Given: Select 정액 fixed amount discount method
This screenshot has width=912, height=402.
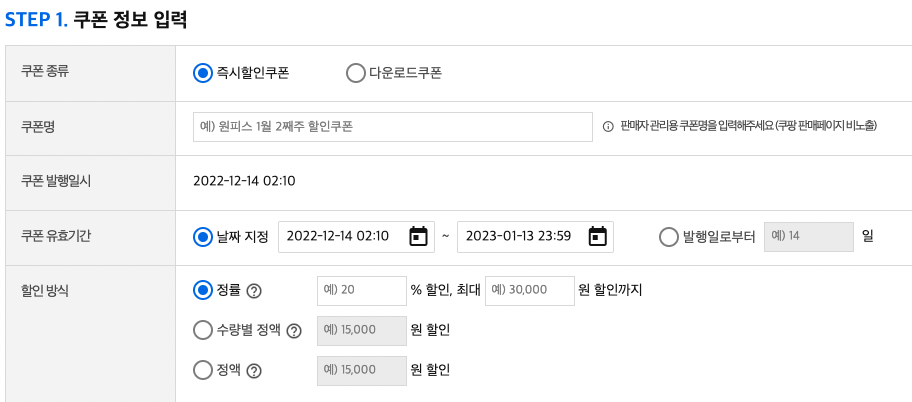Looking at the screenshot, I should [x=203, y=370].
